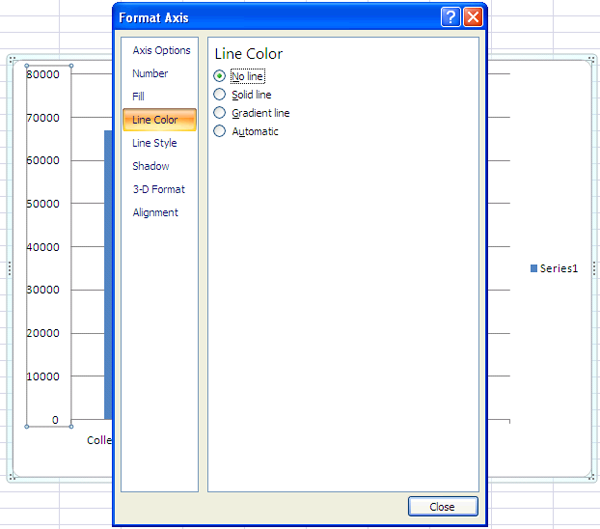Switch to the Alignment category
Image resolution: width=600 pixels, height=529 pixels.
point(155,212)
